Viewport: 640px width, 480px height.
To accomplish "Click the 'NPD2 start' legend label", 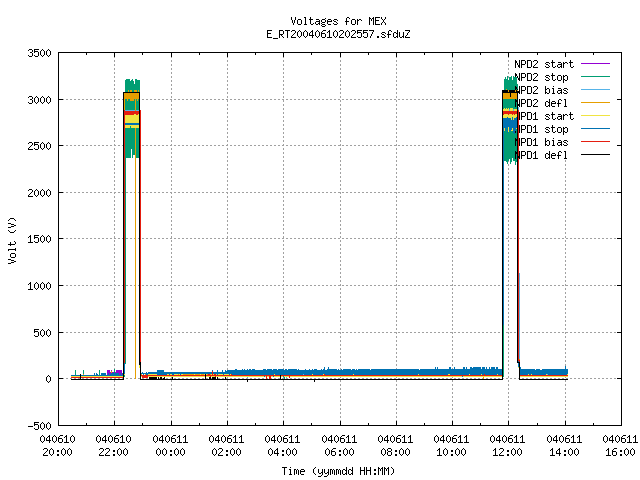I will tap(544, 64).
